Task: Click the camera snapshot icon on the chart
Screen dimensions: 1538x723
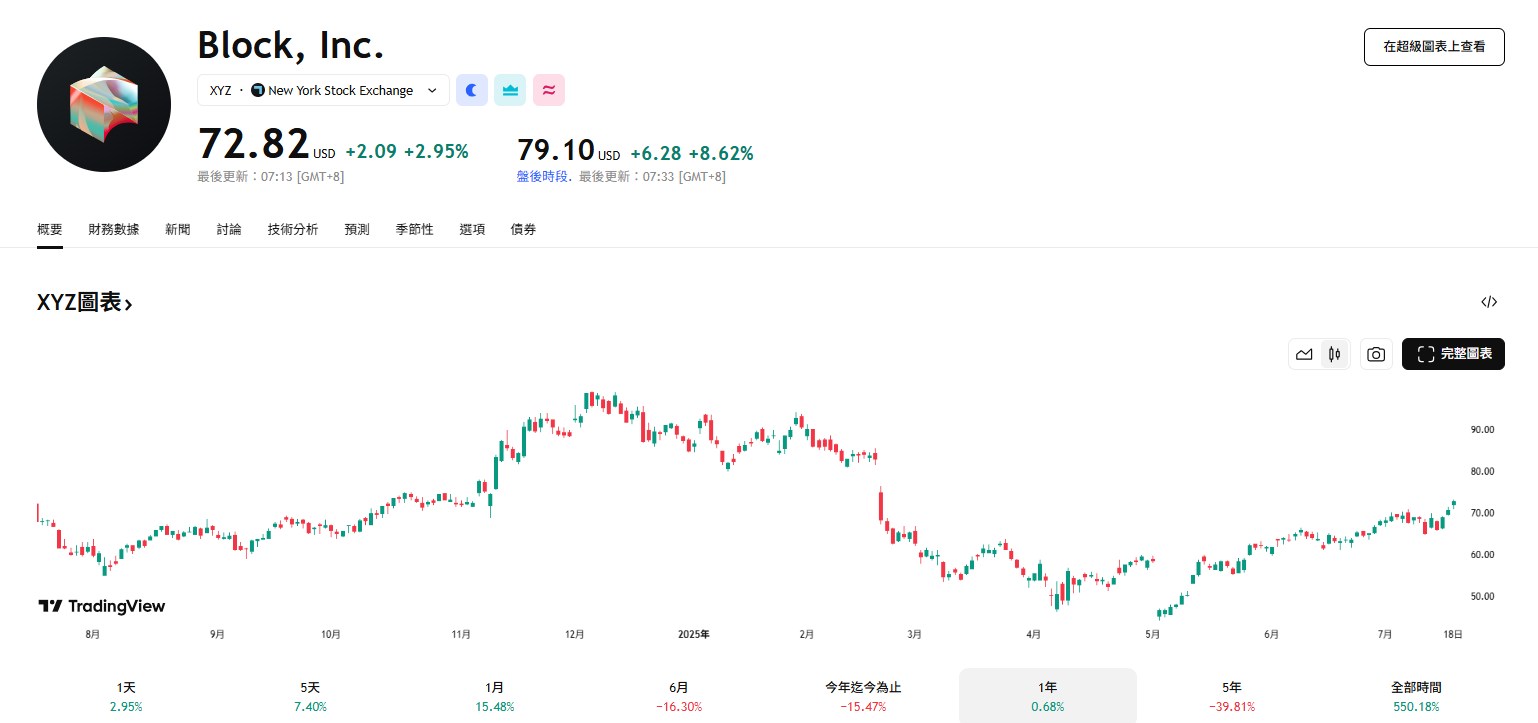Action: click(x=1376, y=353)
